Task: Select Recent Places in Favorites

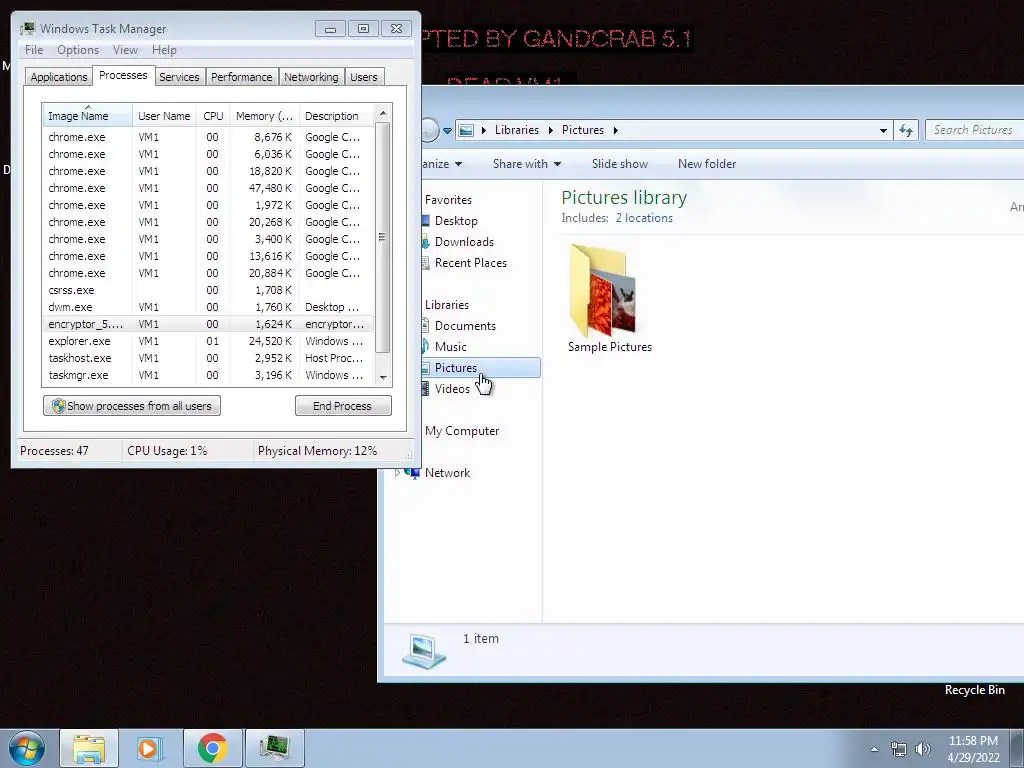Action: [470, 263]
